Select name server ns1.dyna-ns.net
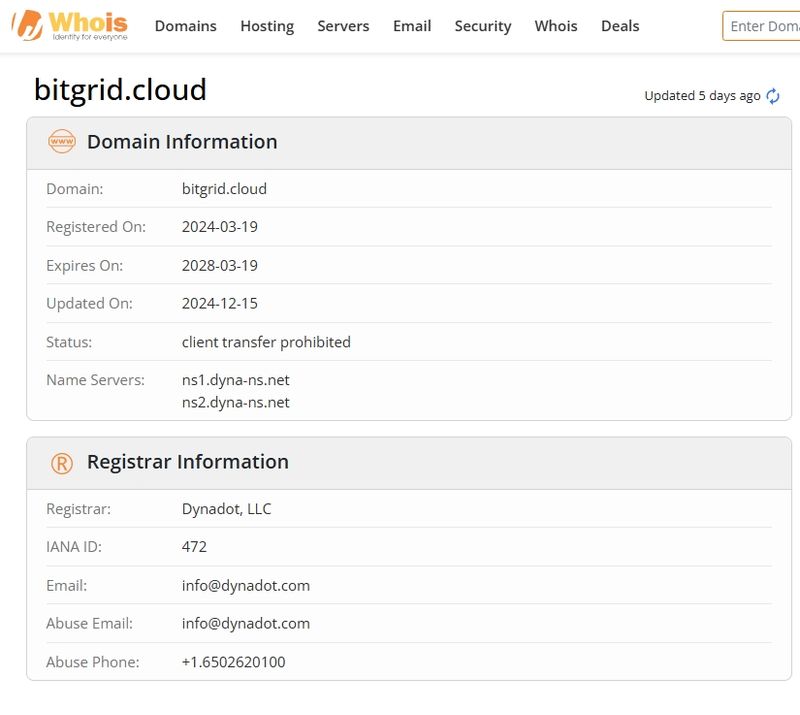The height and width of the screenshot is (715, 800). (x=235, y=380)
